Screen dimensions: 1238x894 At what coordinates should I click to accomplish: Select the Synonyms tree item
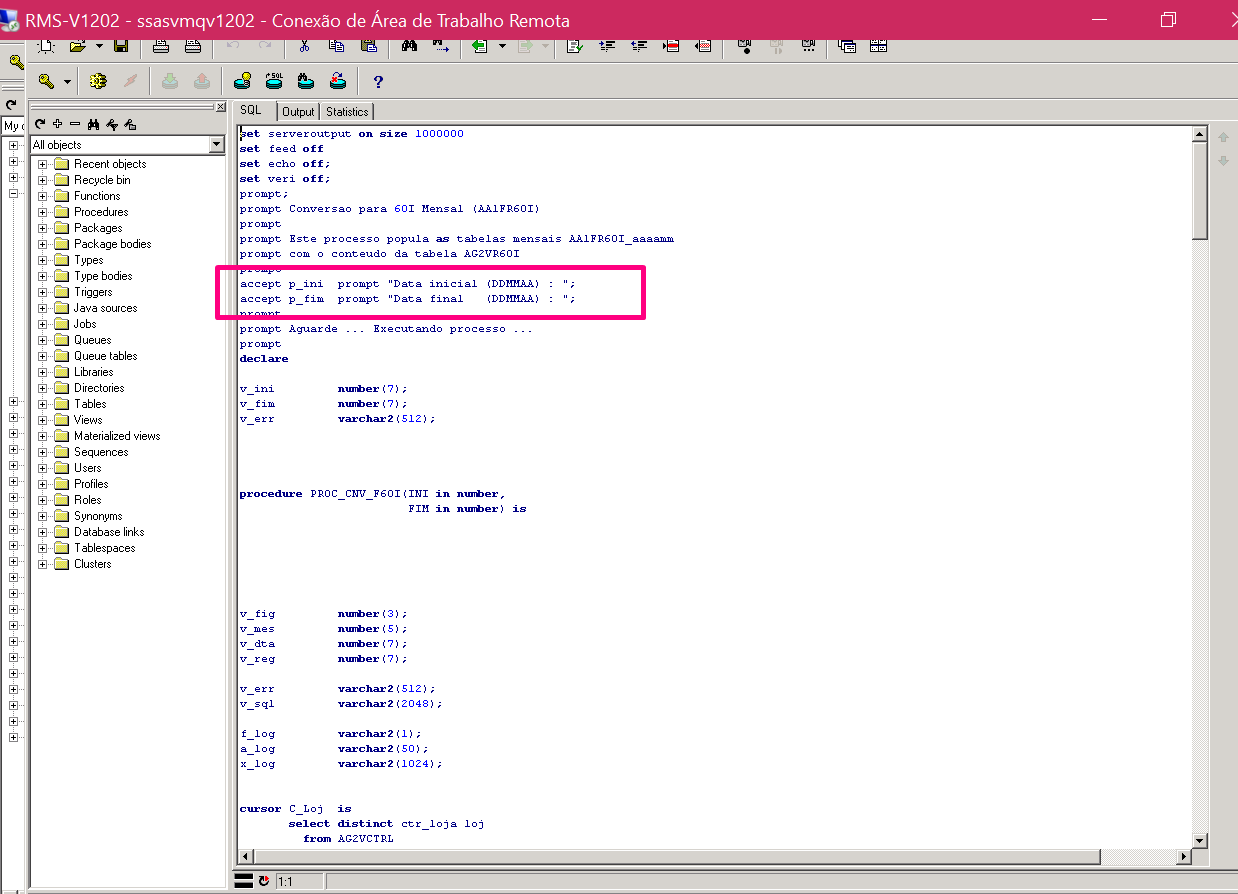[x=98, y=516]
